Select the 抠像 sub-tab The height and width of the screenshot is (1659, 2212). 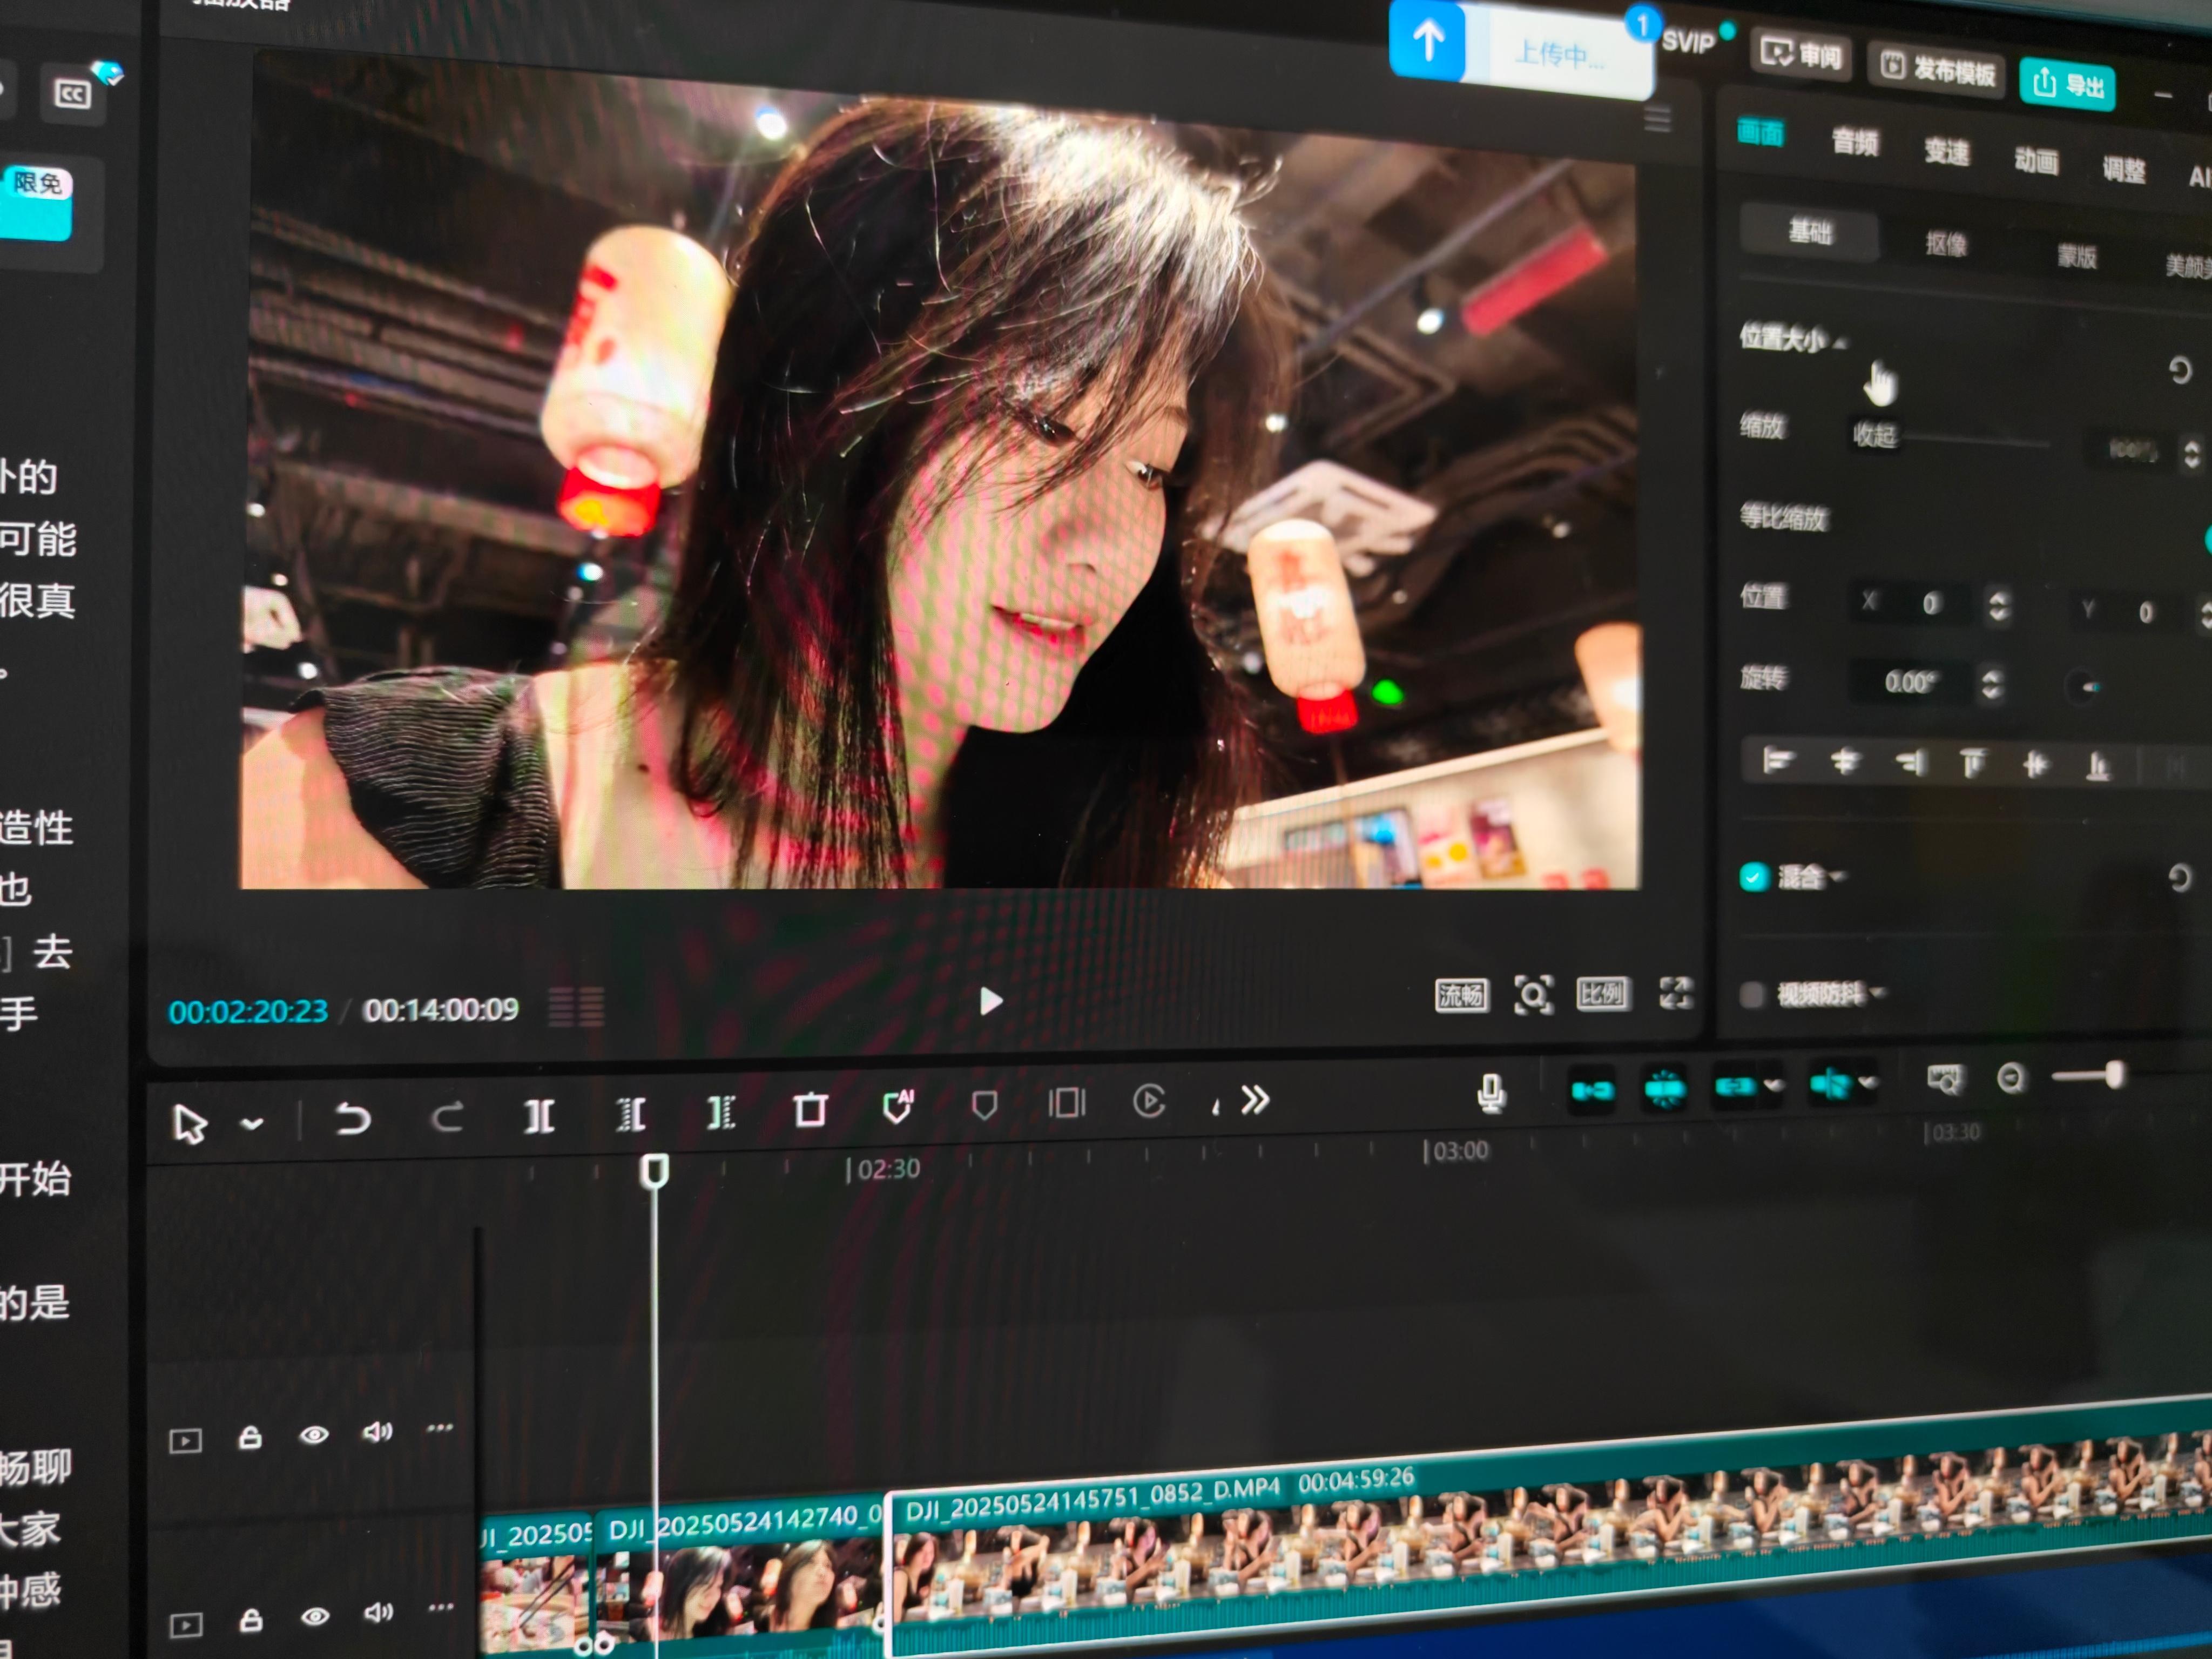click(1946, 243)
